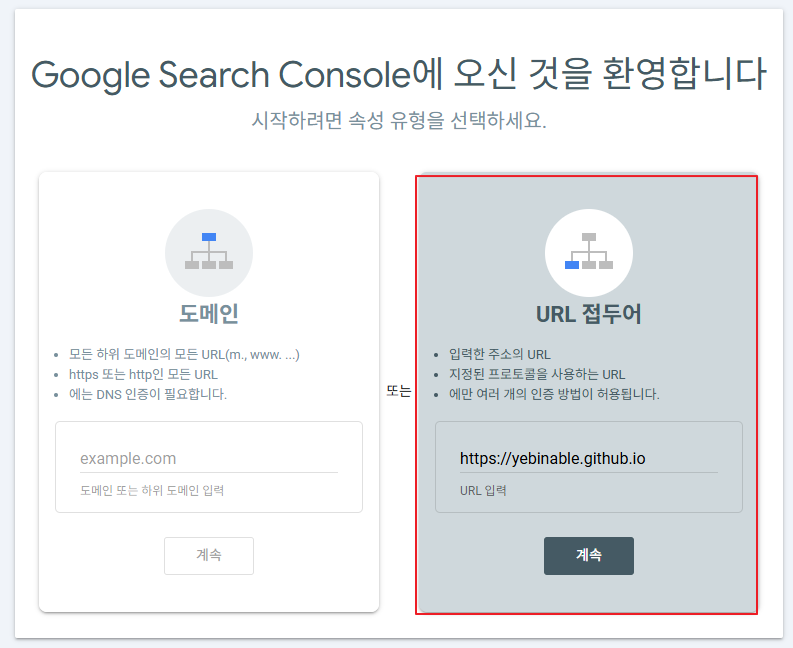793x648 pixels.
Task: Click the URL prefix property sitemap icon
Action: pyautogui.click(x=589, y=252)
